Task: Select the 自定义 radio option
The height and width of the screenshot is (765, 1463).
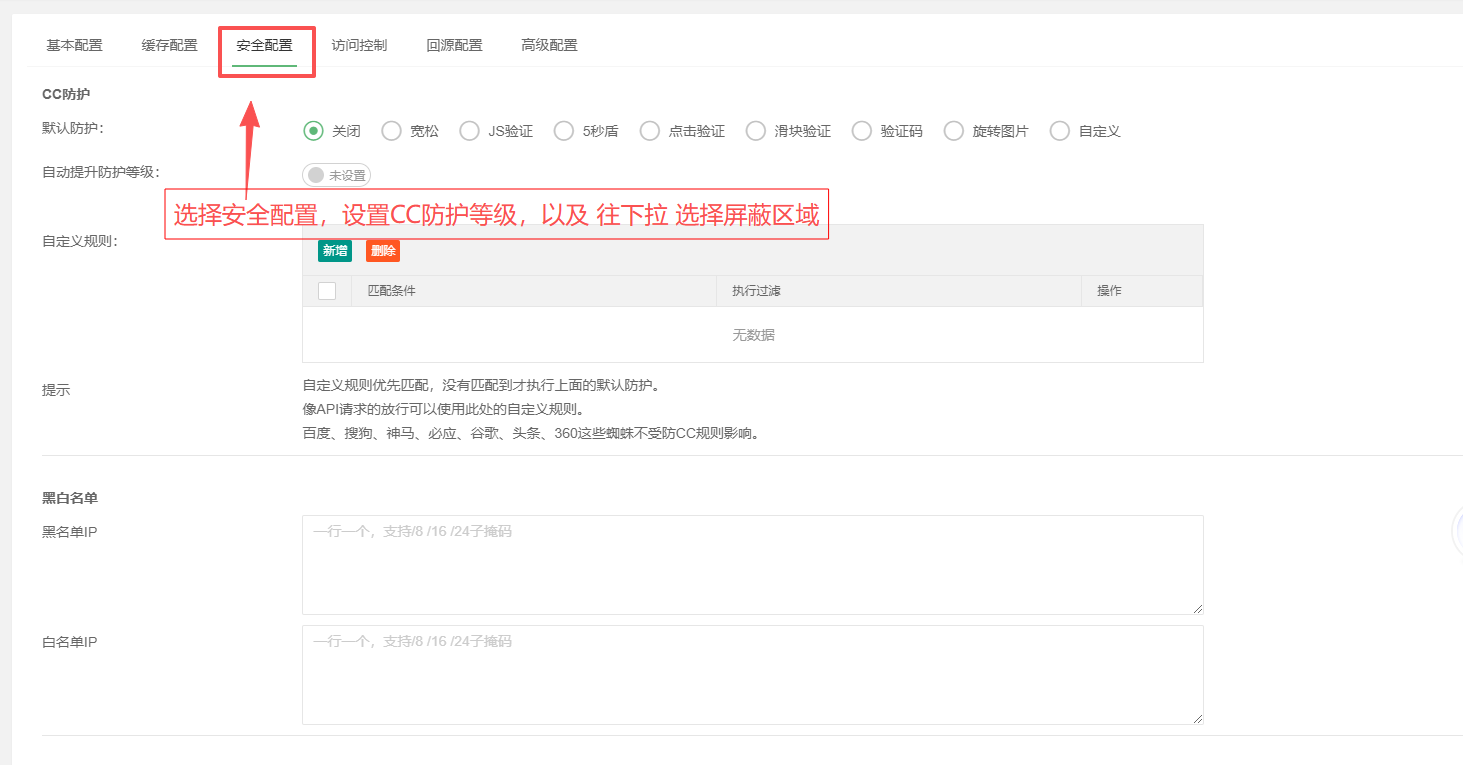Action: (1060, 131)
